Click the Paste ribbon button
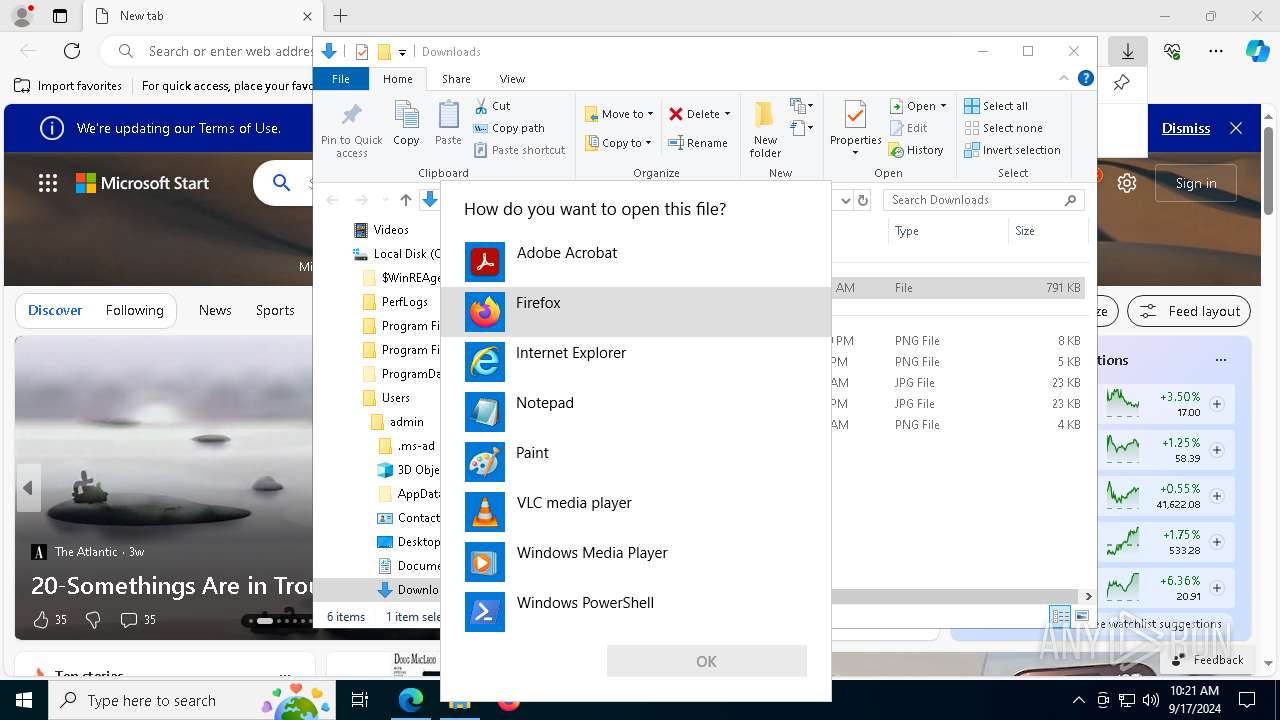Image resolution: width=1280 pixels, height=720 pixels. tap(448, 124)
